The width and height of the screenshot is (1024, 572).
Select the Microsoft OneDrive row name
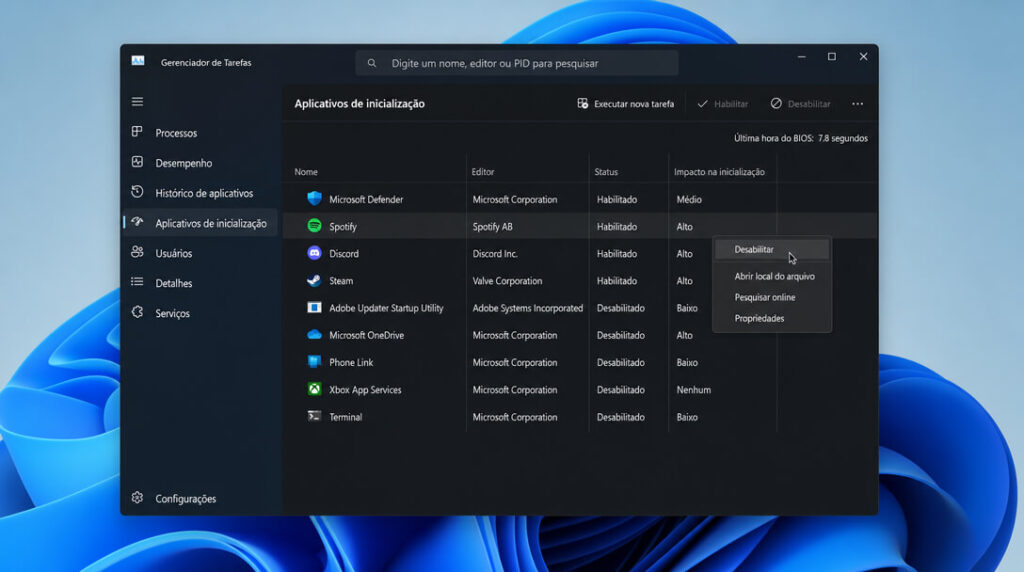[366, 335]
